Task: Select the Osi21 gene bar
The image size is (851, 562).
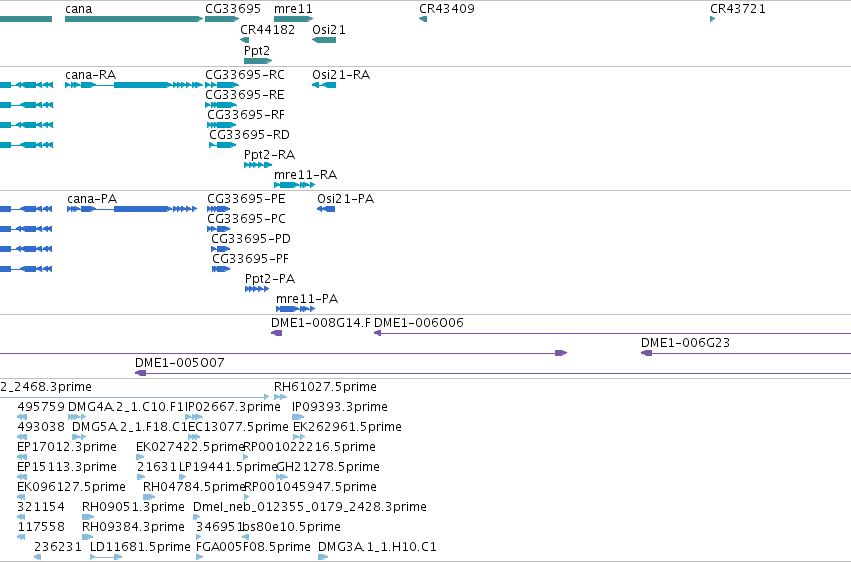Action: coord(324,40)
